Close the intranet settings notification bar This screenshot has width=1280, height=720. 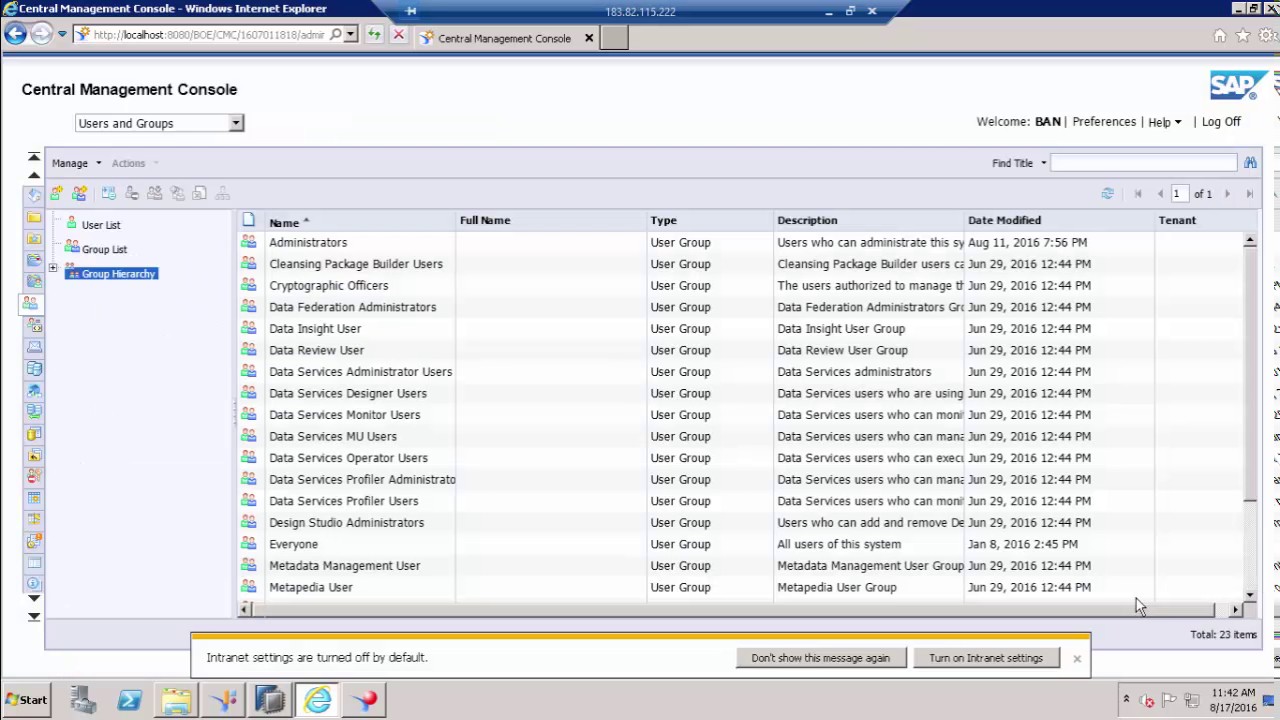tap(1077, 659)
